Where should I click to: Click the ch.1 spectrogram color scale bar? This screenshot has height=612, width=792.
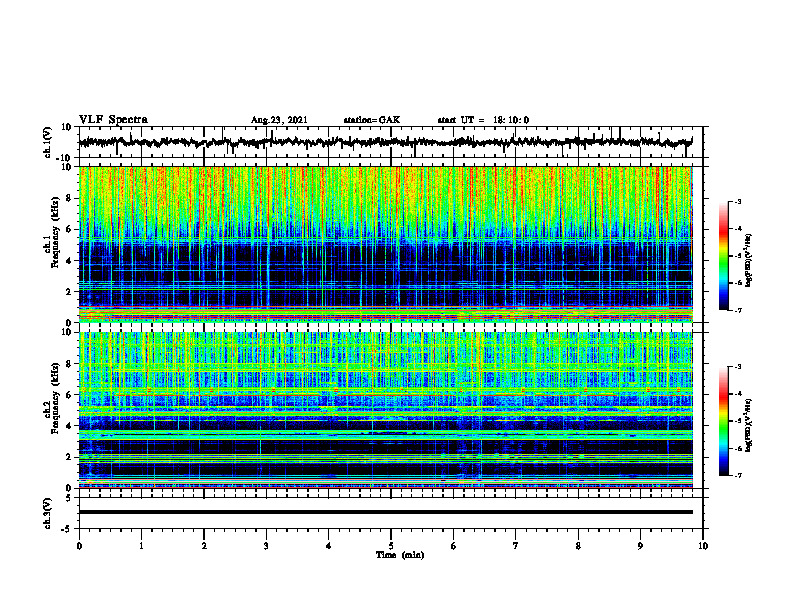click(724, 256)
